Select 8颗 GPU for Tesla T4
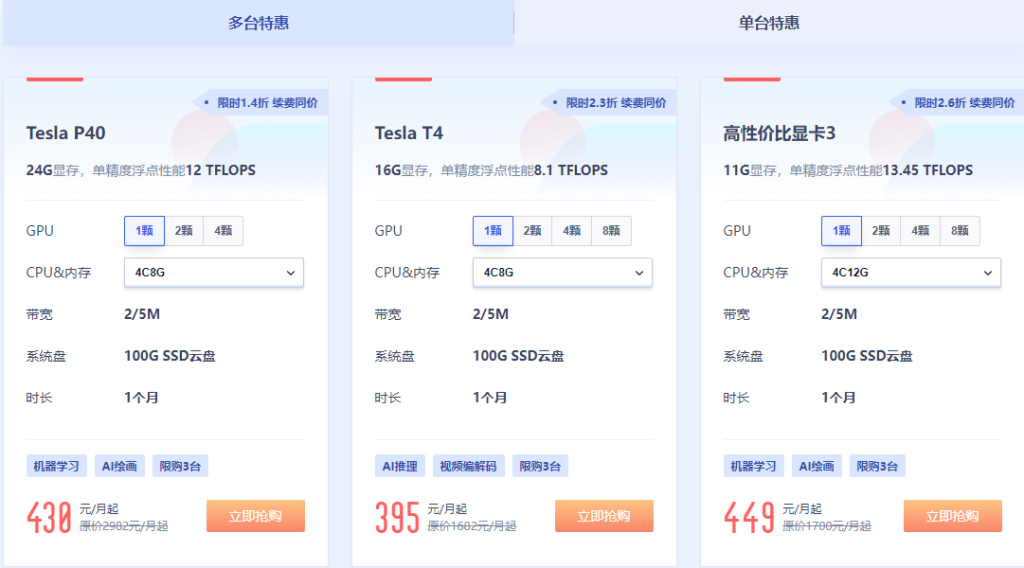 [611, 231]
